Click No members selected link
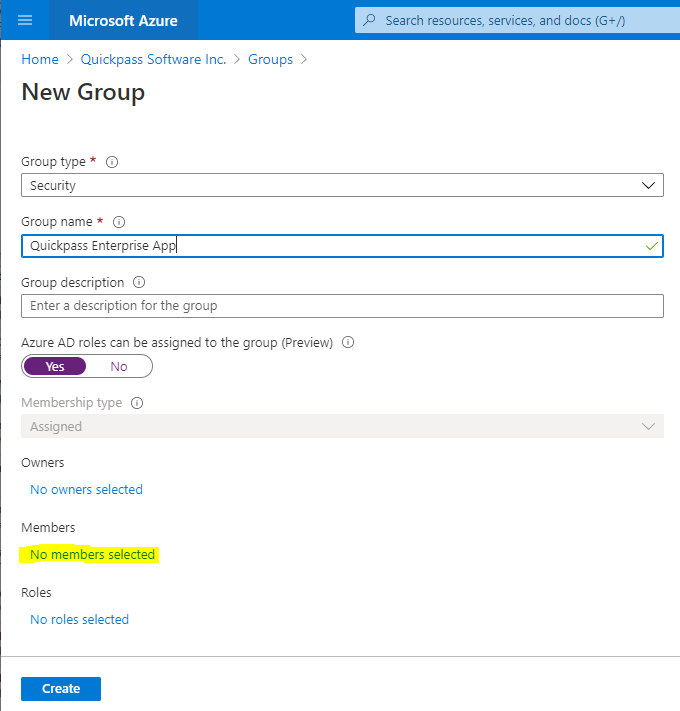The height and width of the screenshot is (711, 680). 92,555
